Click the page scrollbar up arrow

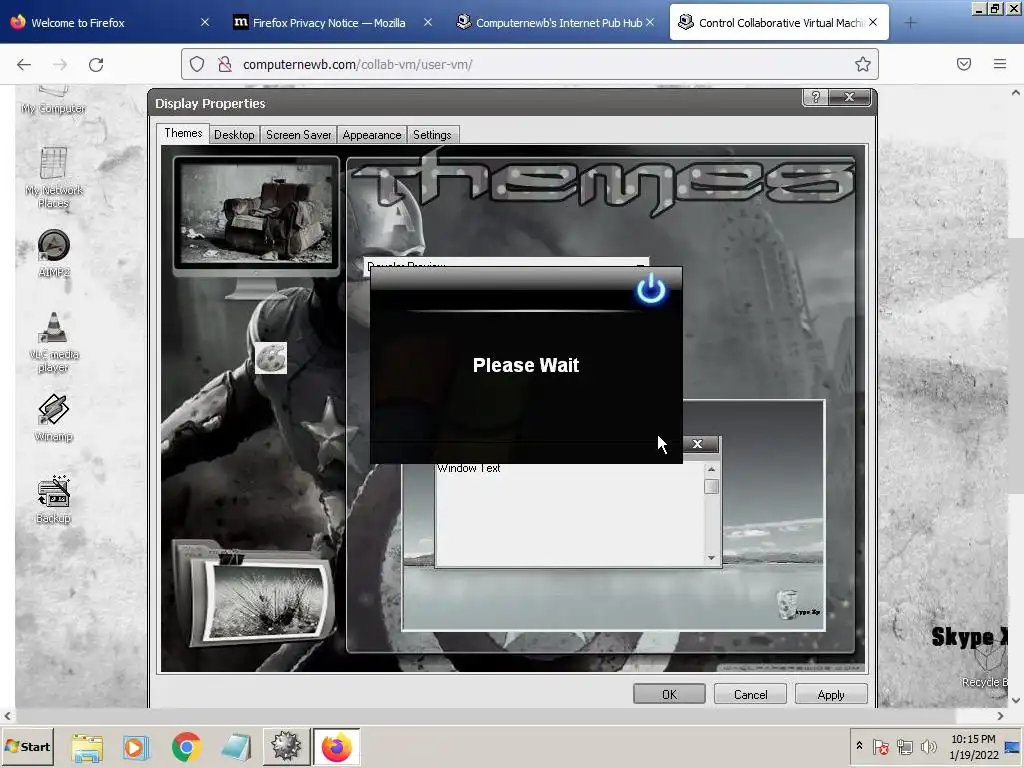(x=1016, y=93)
